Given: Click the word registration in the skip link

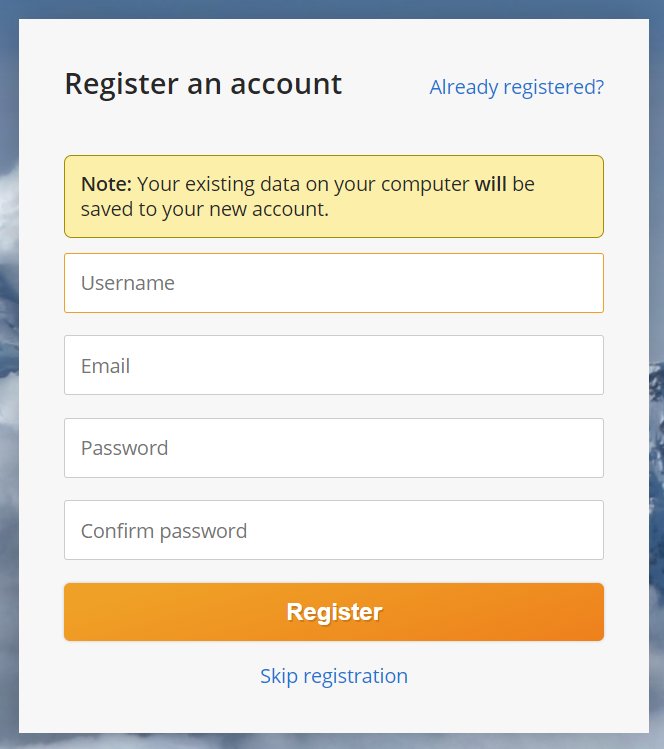Looking at the screenshot, I should pyautogui.click(x=356, y=676).
